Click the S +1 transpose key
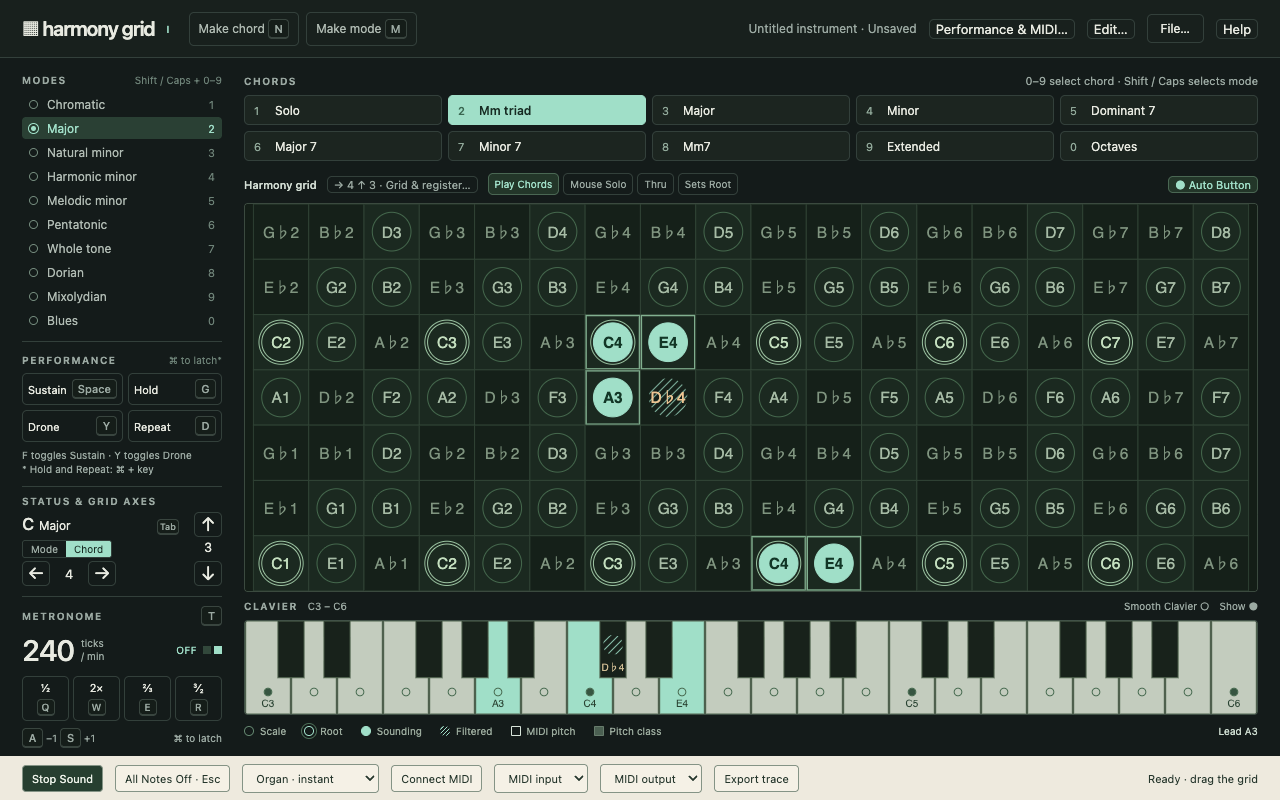The image size is (1280, 800). coord(70,738)
